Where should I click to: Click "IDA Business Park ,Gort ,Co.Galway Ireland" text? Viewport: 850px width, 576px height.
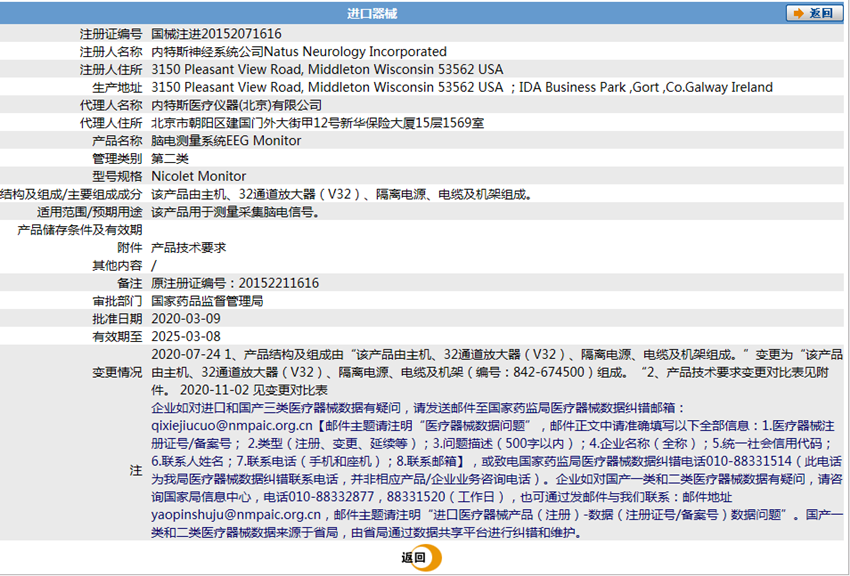pyautogui.click(x=646, y=87)
